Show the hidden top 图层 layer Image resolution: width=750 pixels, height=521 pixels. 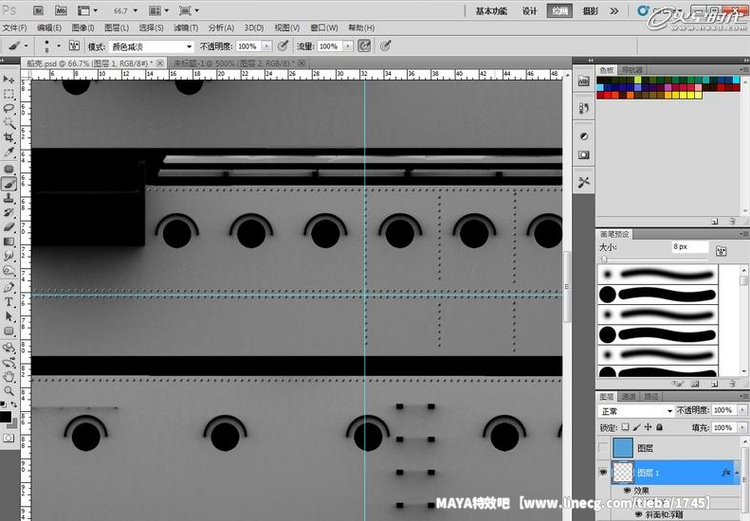pos(603,448)
